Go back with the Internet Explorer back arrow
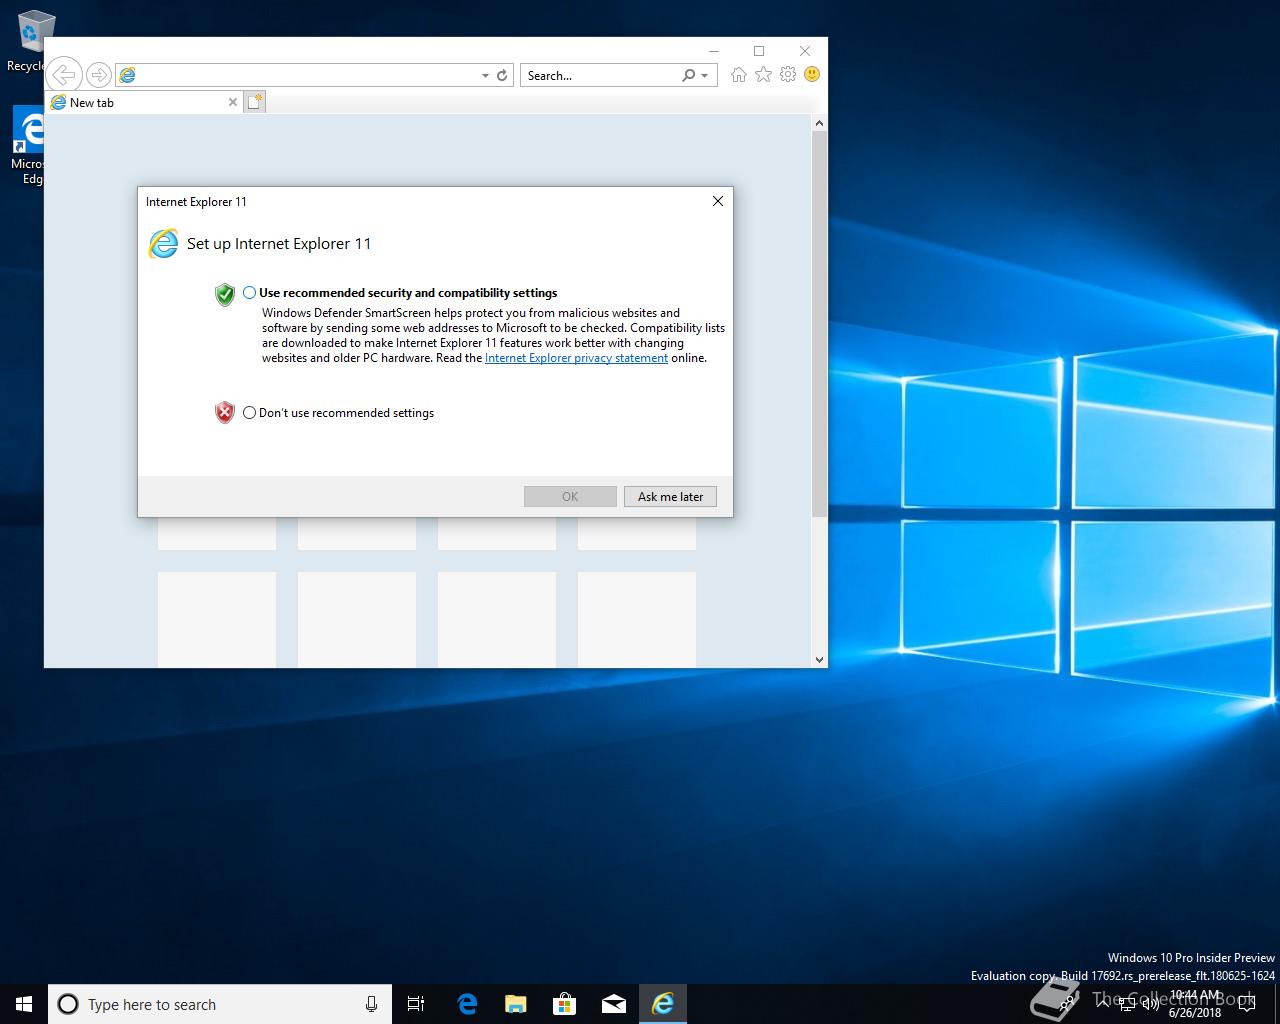 tap(63, 75)
